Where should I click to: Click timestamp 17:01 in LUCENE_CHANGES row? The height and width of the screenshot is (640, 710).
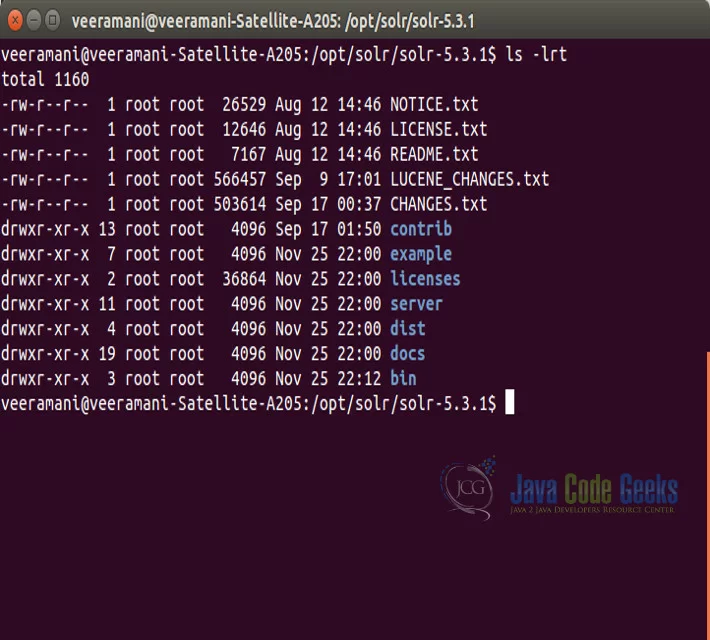coord(359,179)
